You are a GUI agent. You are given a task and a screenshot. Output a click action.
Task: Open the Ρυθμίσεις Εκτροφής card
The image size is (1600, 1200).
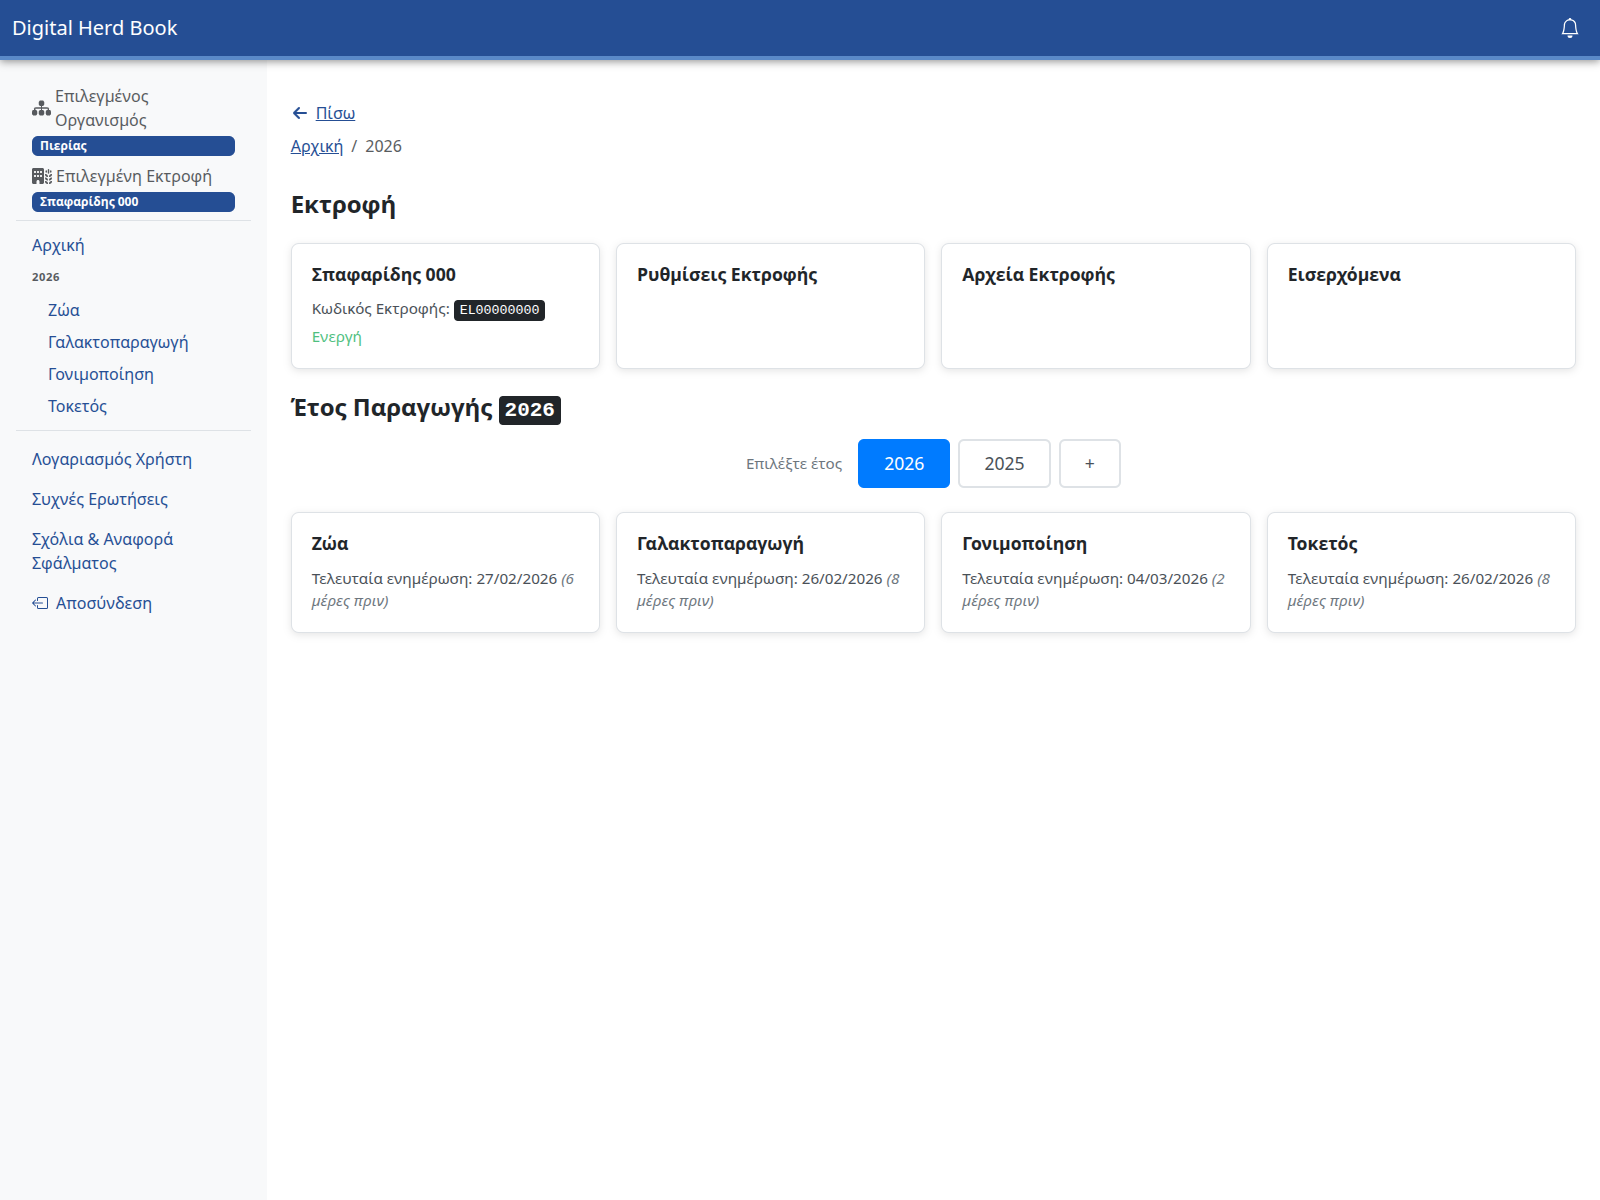click(x=770, y=305)
